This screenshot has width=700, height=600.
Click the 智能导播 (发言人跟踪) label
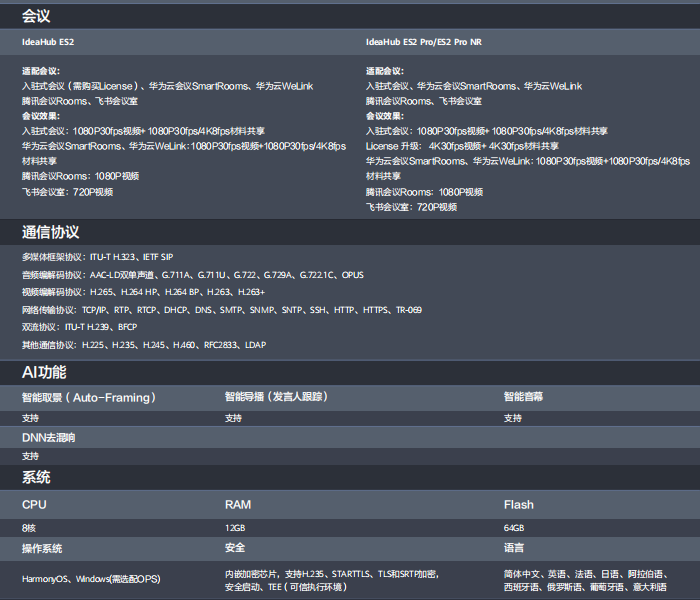tap(276, 397)
